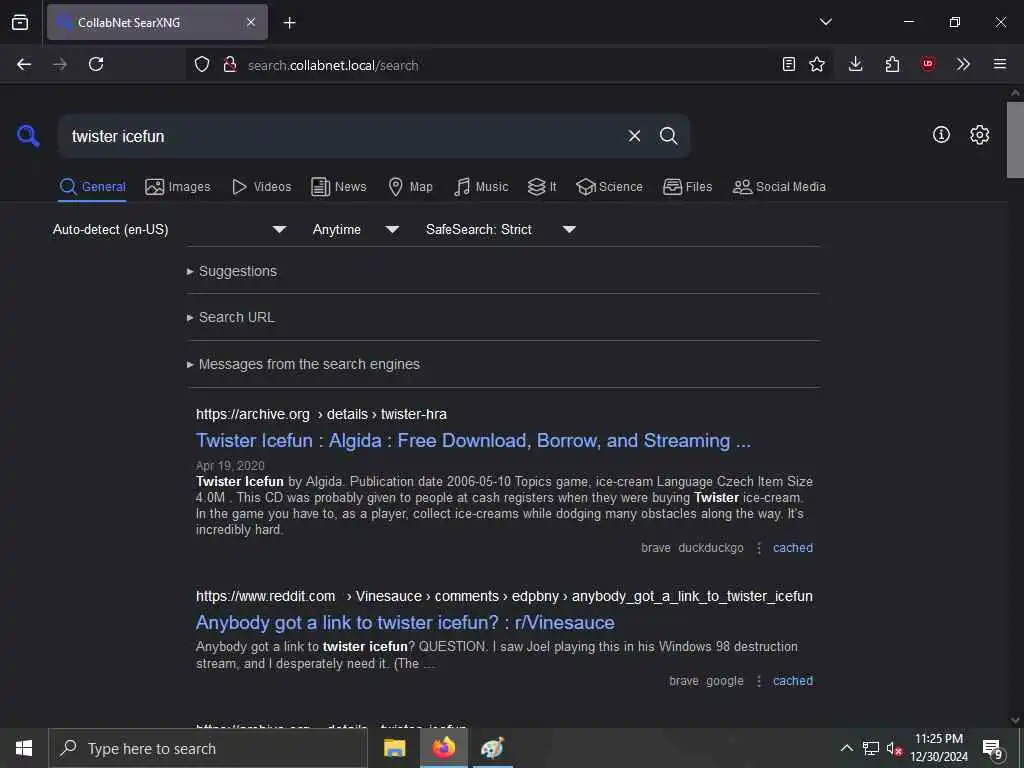1024x768 pixels.
Task: Close the CollabNet SearXNG tab
Action: click(x=251, y=22)
